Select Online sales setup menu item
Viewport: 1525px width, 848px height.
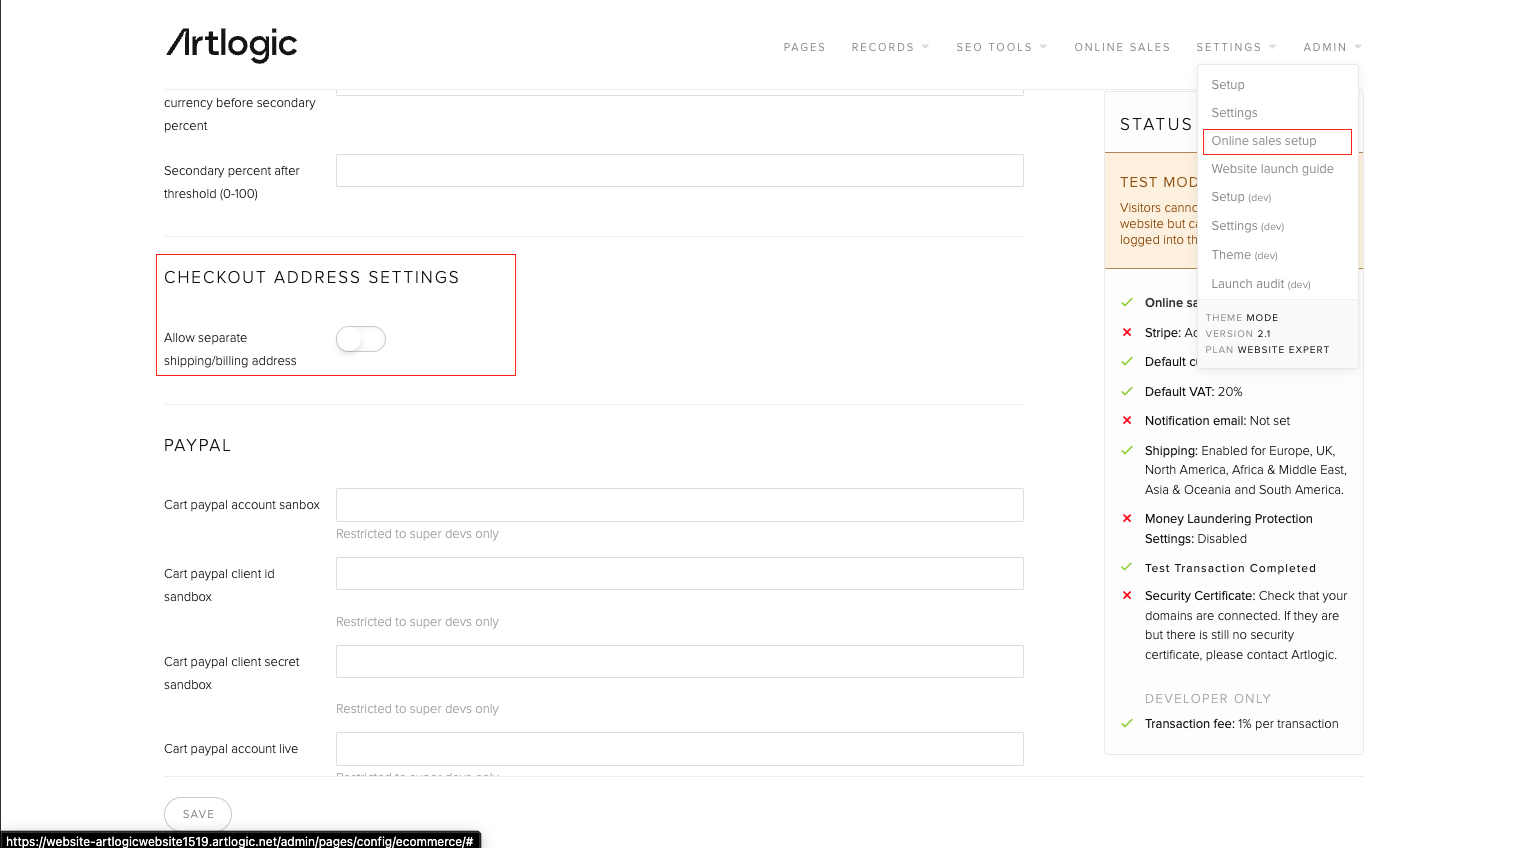(1264, 141)
